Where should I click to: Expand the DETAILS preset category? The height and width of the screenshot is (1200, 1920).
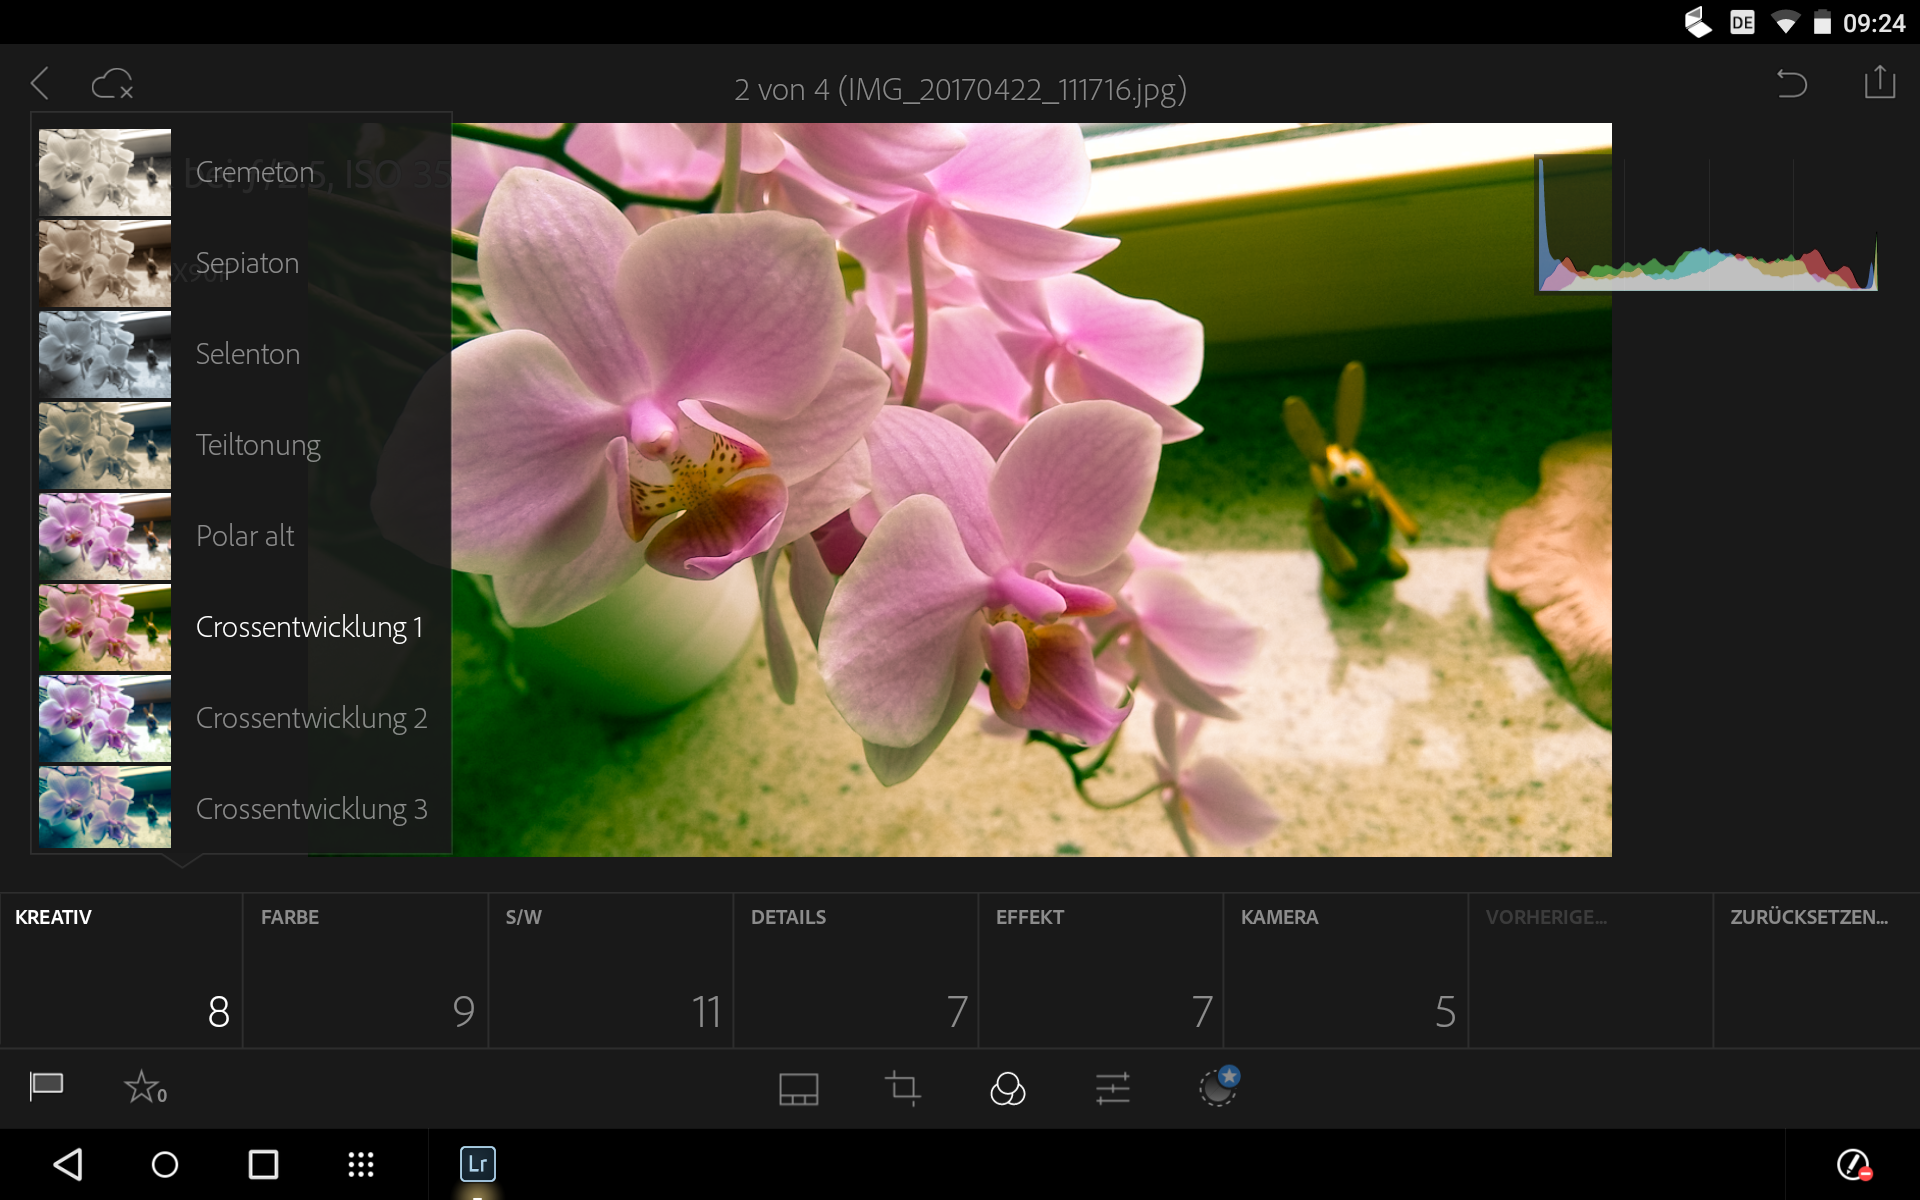click(x=855, y=970)
